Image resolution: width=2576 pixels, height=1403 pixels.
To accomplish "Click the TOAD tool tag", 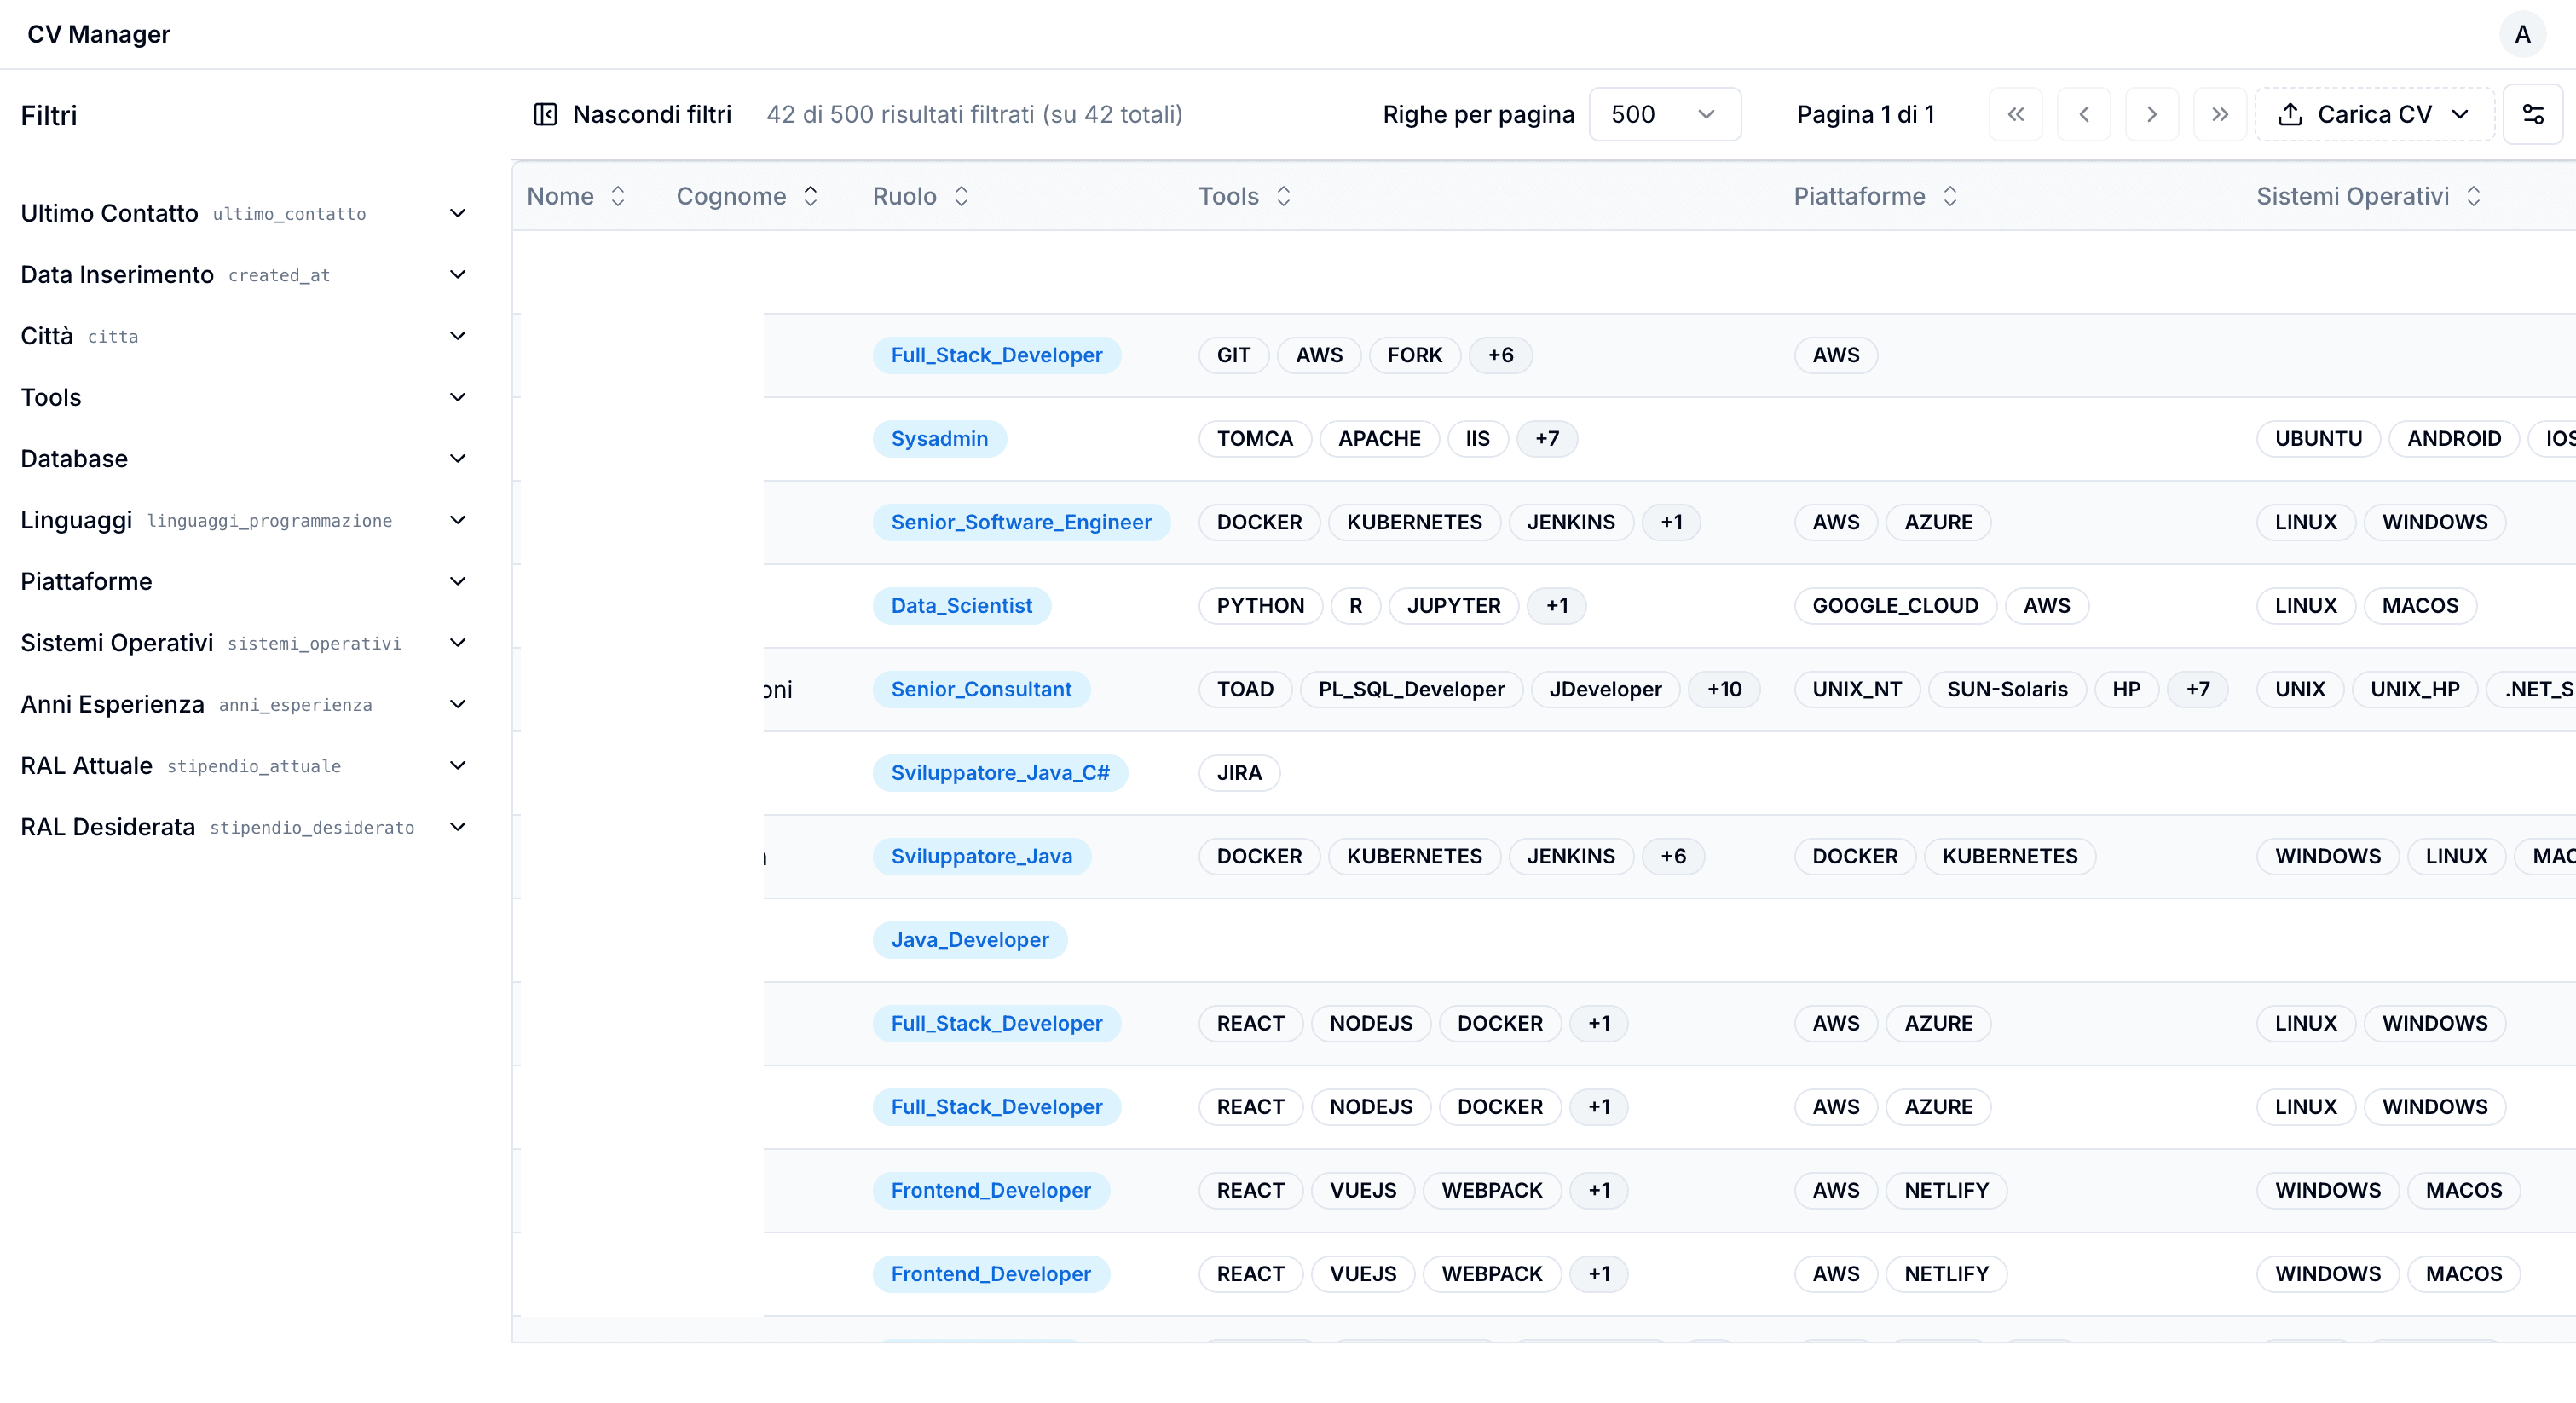I will 1245,689.
